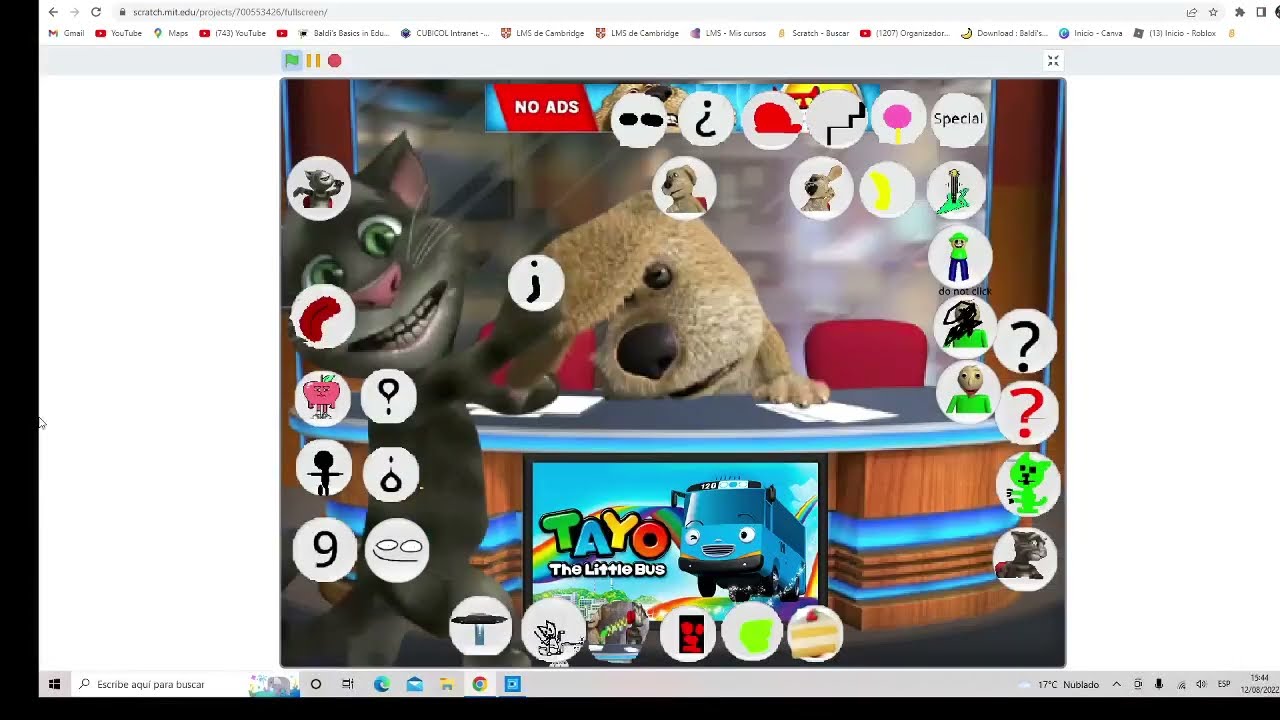Bookmark this page with the star
Image resolution: width=1280 pixels, height=720 pixels.
pos(1213,12)
